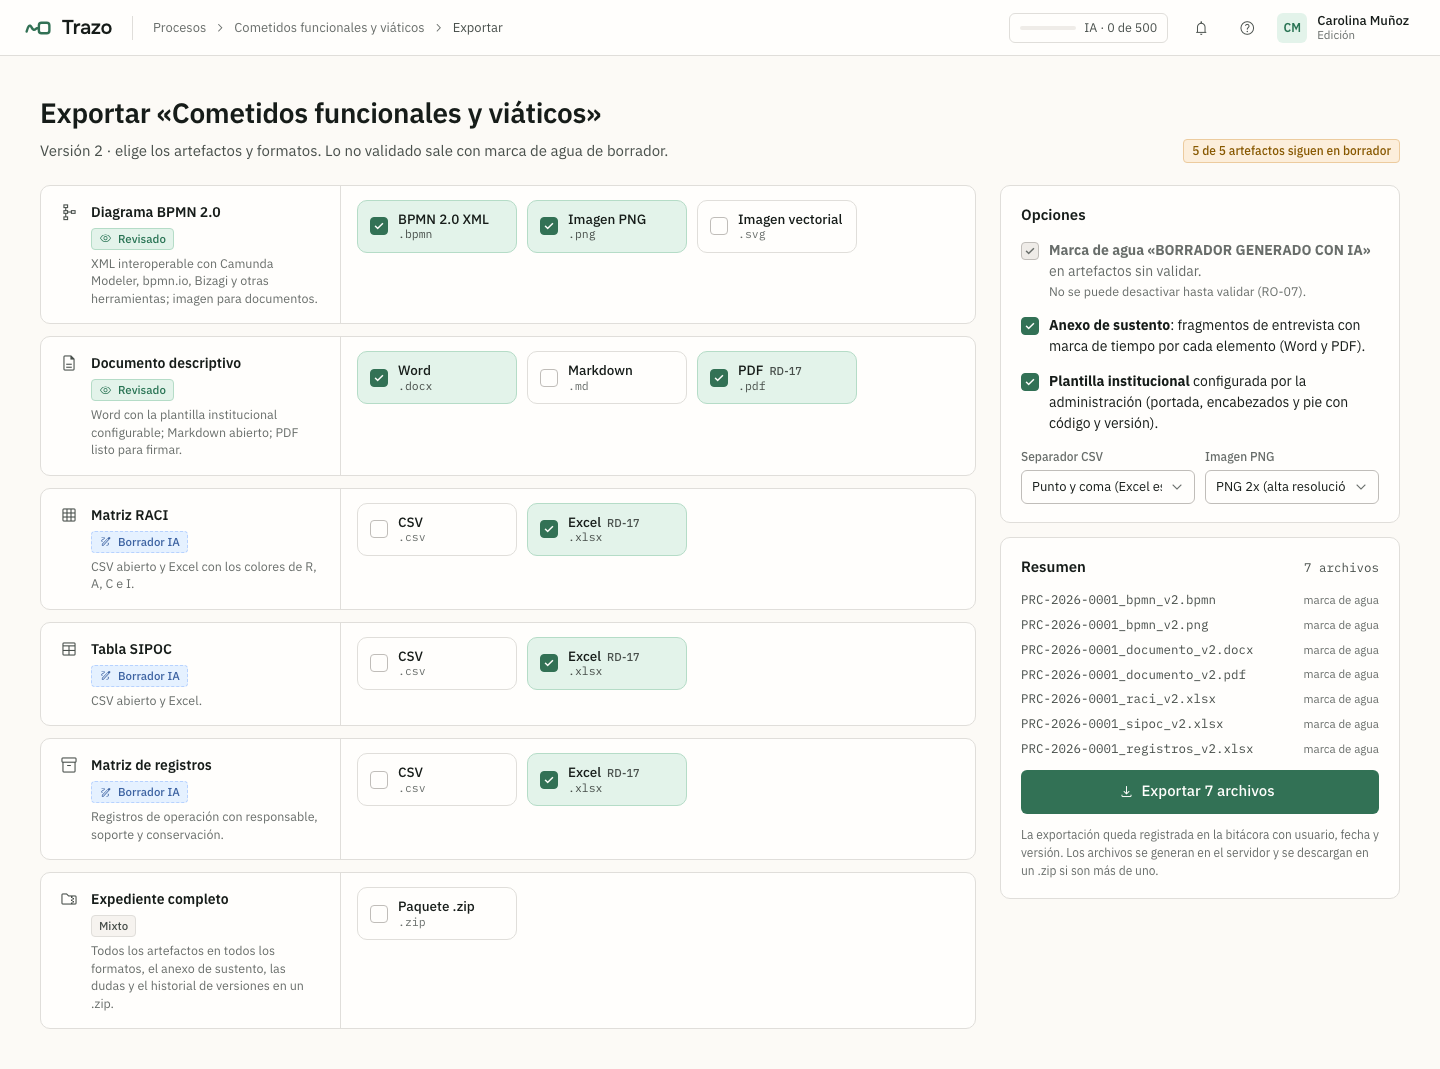Check CSV for Matriz RACI
This screenshot has width=1440, height=1069.
point(379,529)
